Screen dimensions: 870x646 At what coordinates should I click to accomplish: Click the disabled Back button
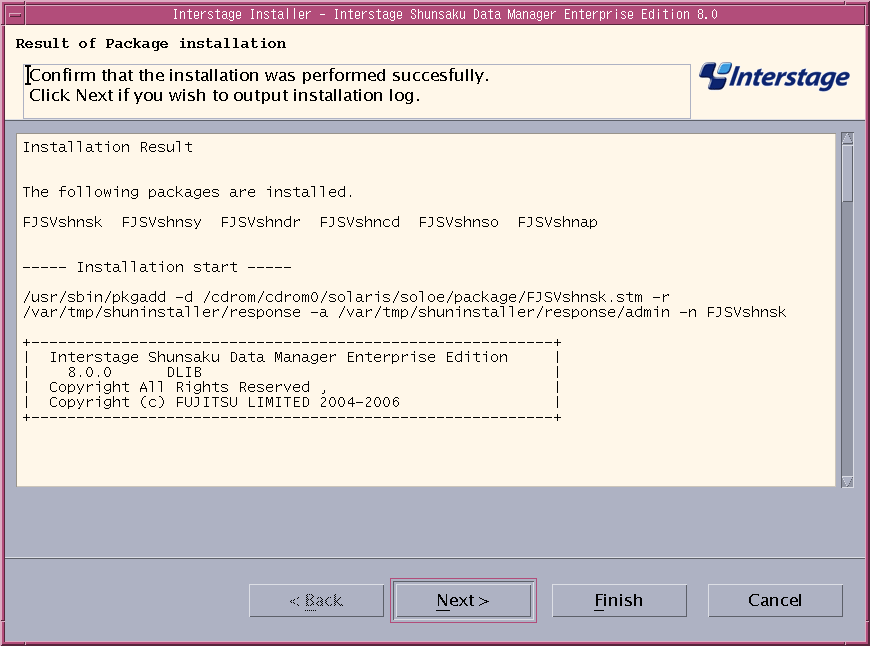pyautogui.click(x=316, y=600)
